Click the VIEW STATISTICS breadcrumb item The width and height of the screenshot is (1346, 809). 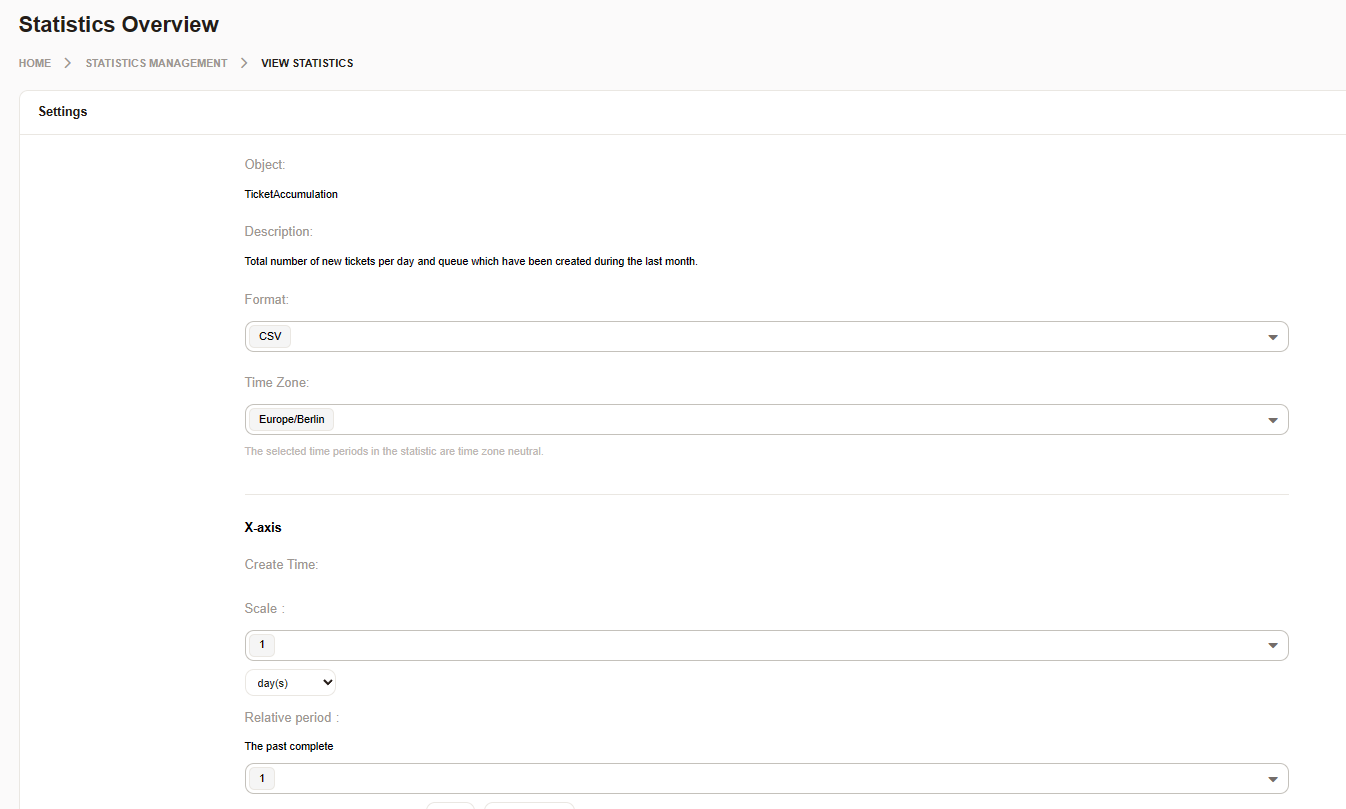pyautogui.click(x=307, y=63)
